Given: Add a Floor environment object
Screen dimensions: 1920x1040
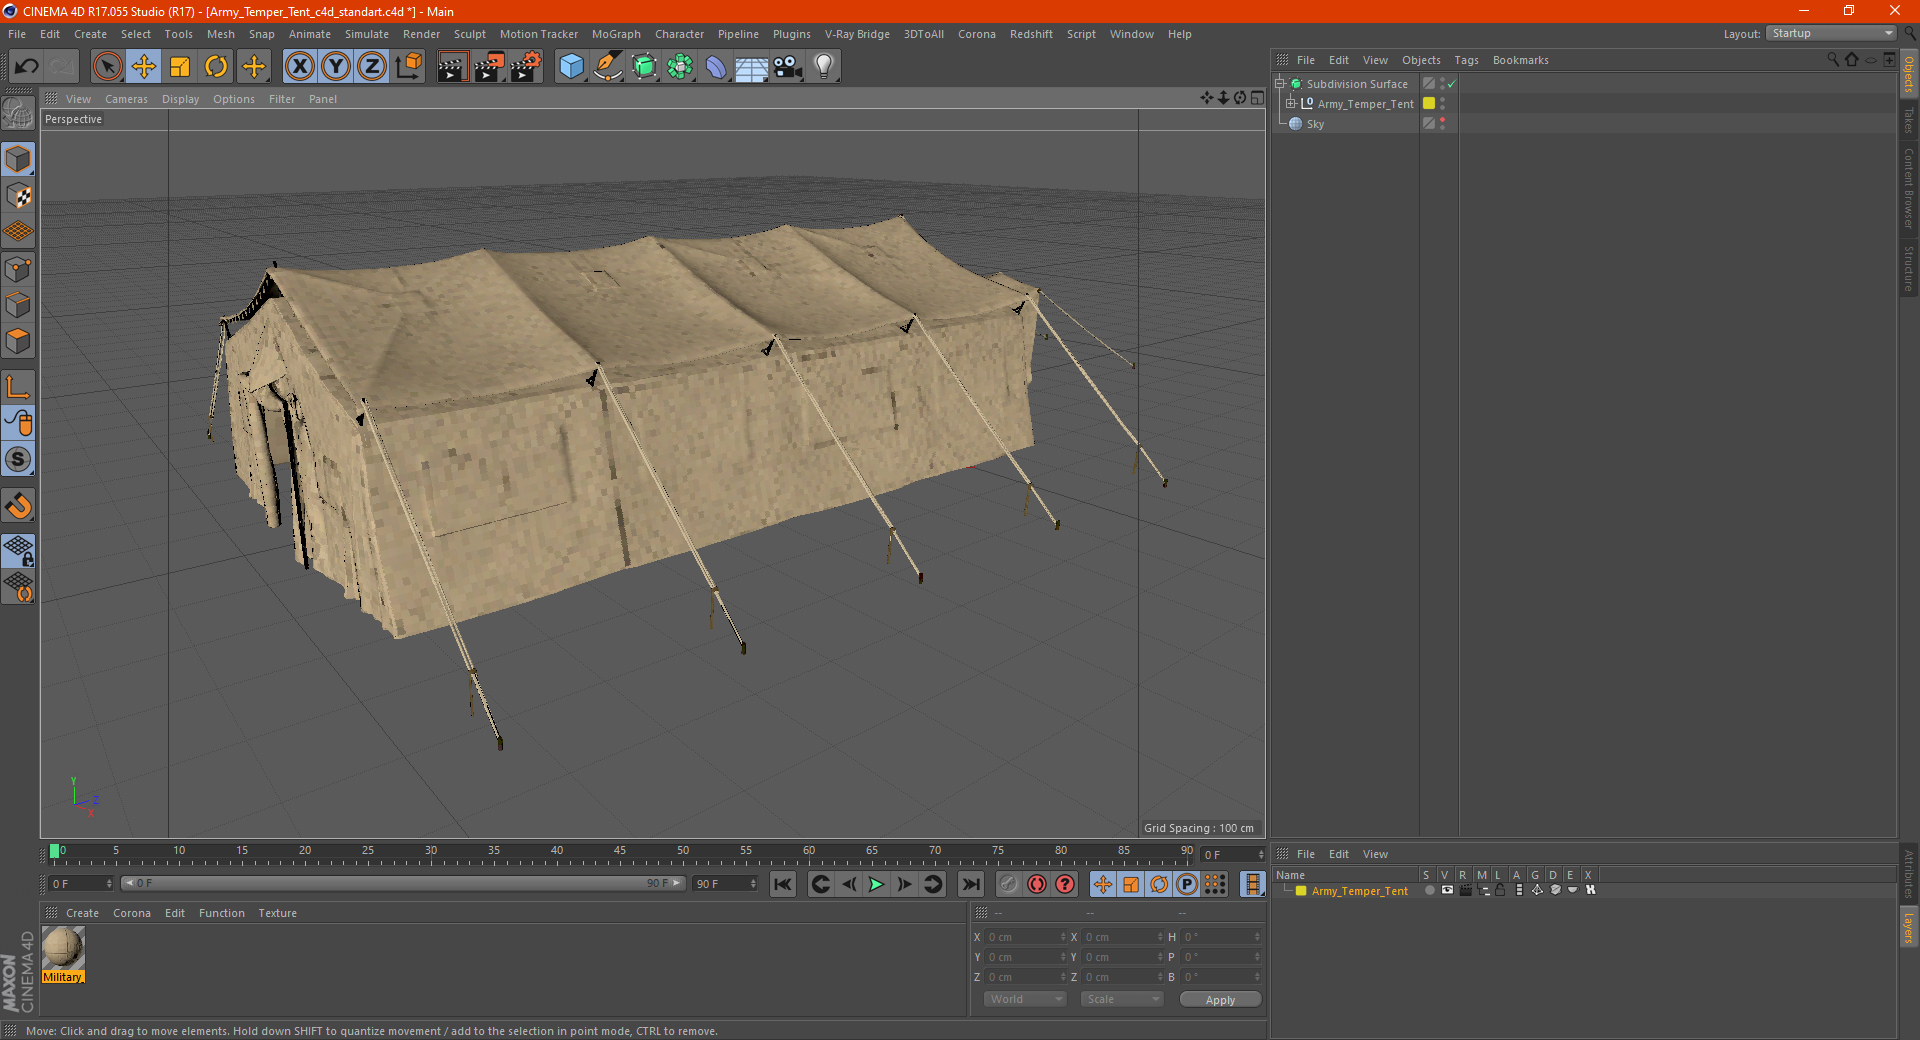Looking at the screenshot, I should (x=752, y=67).
